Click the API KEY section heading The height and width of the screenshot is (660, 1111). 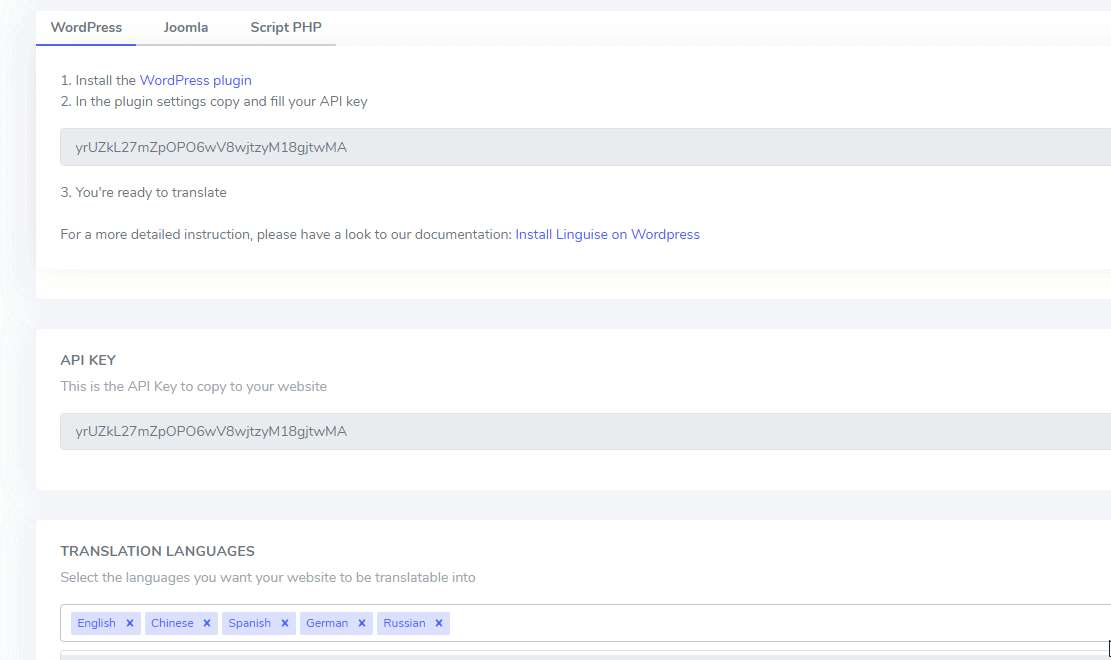point(88,360)
